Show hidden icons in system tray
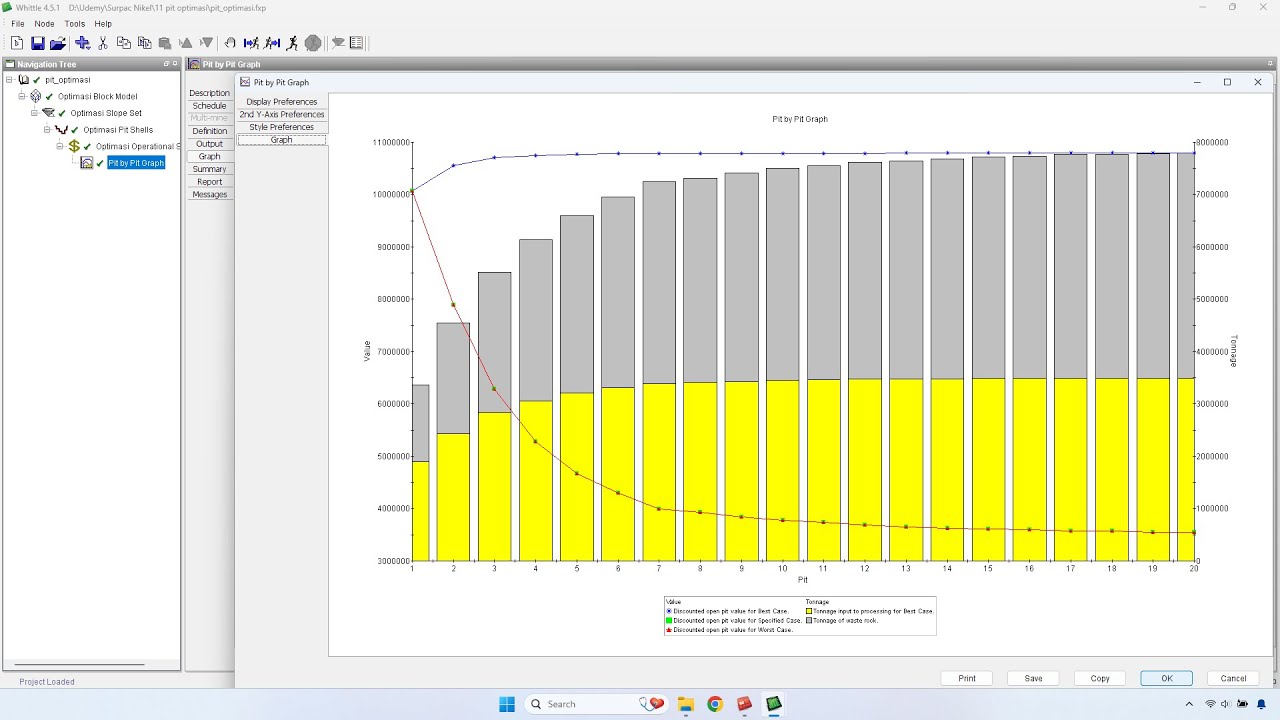Screen dimensions: 1280x720 coord(1189,704)
